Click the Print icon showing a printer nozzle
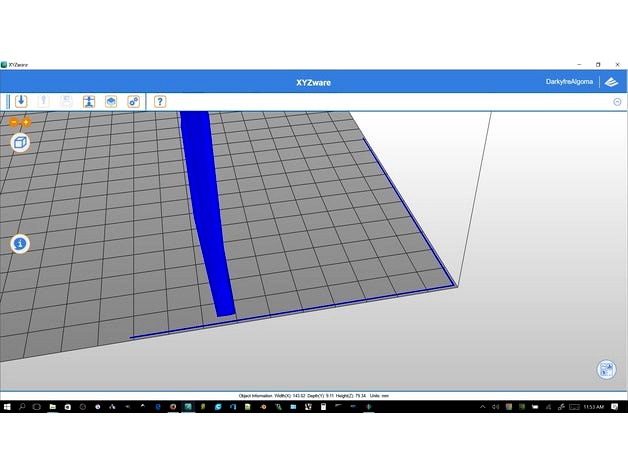This screenshot has height=472, width=628. pos(89,101)
